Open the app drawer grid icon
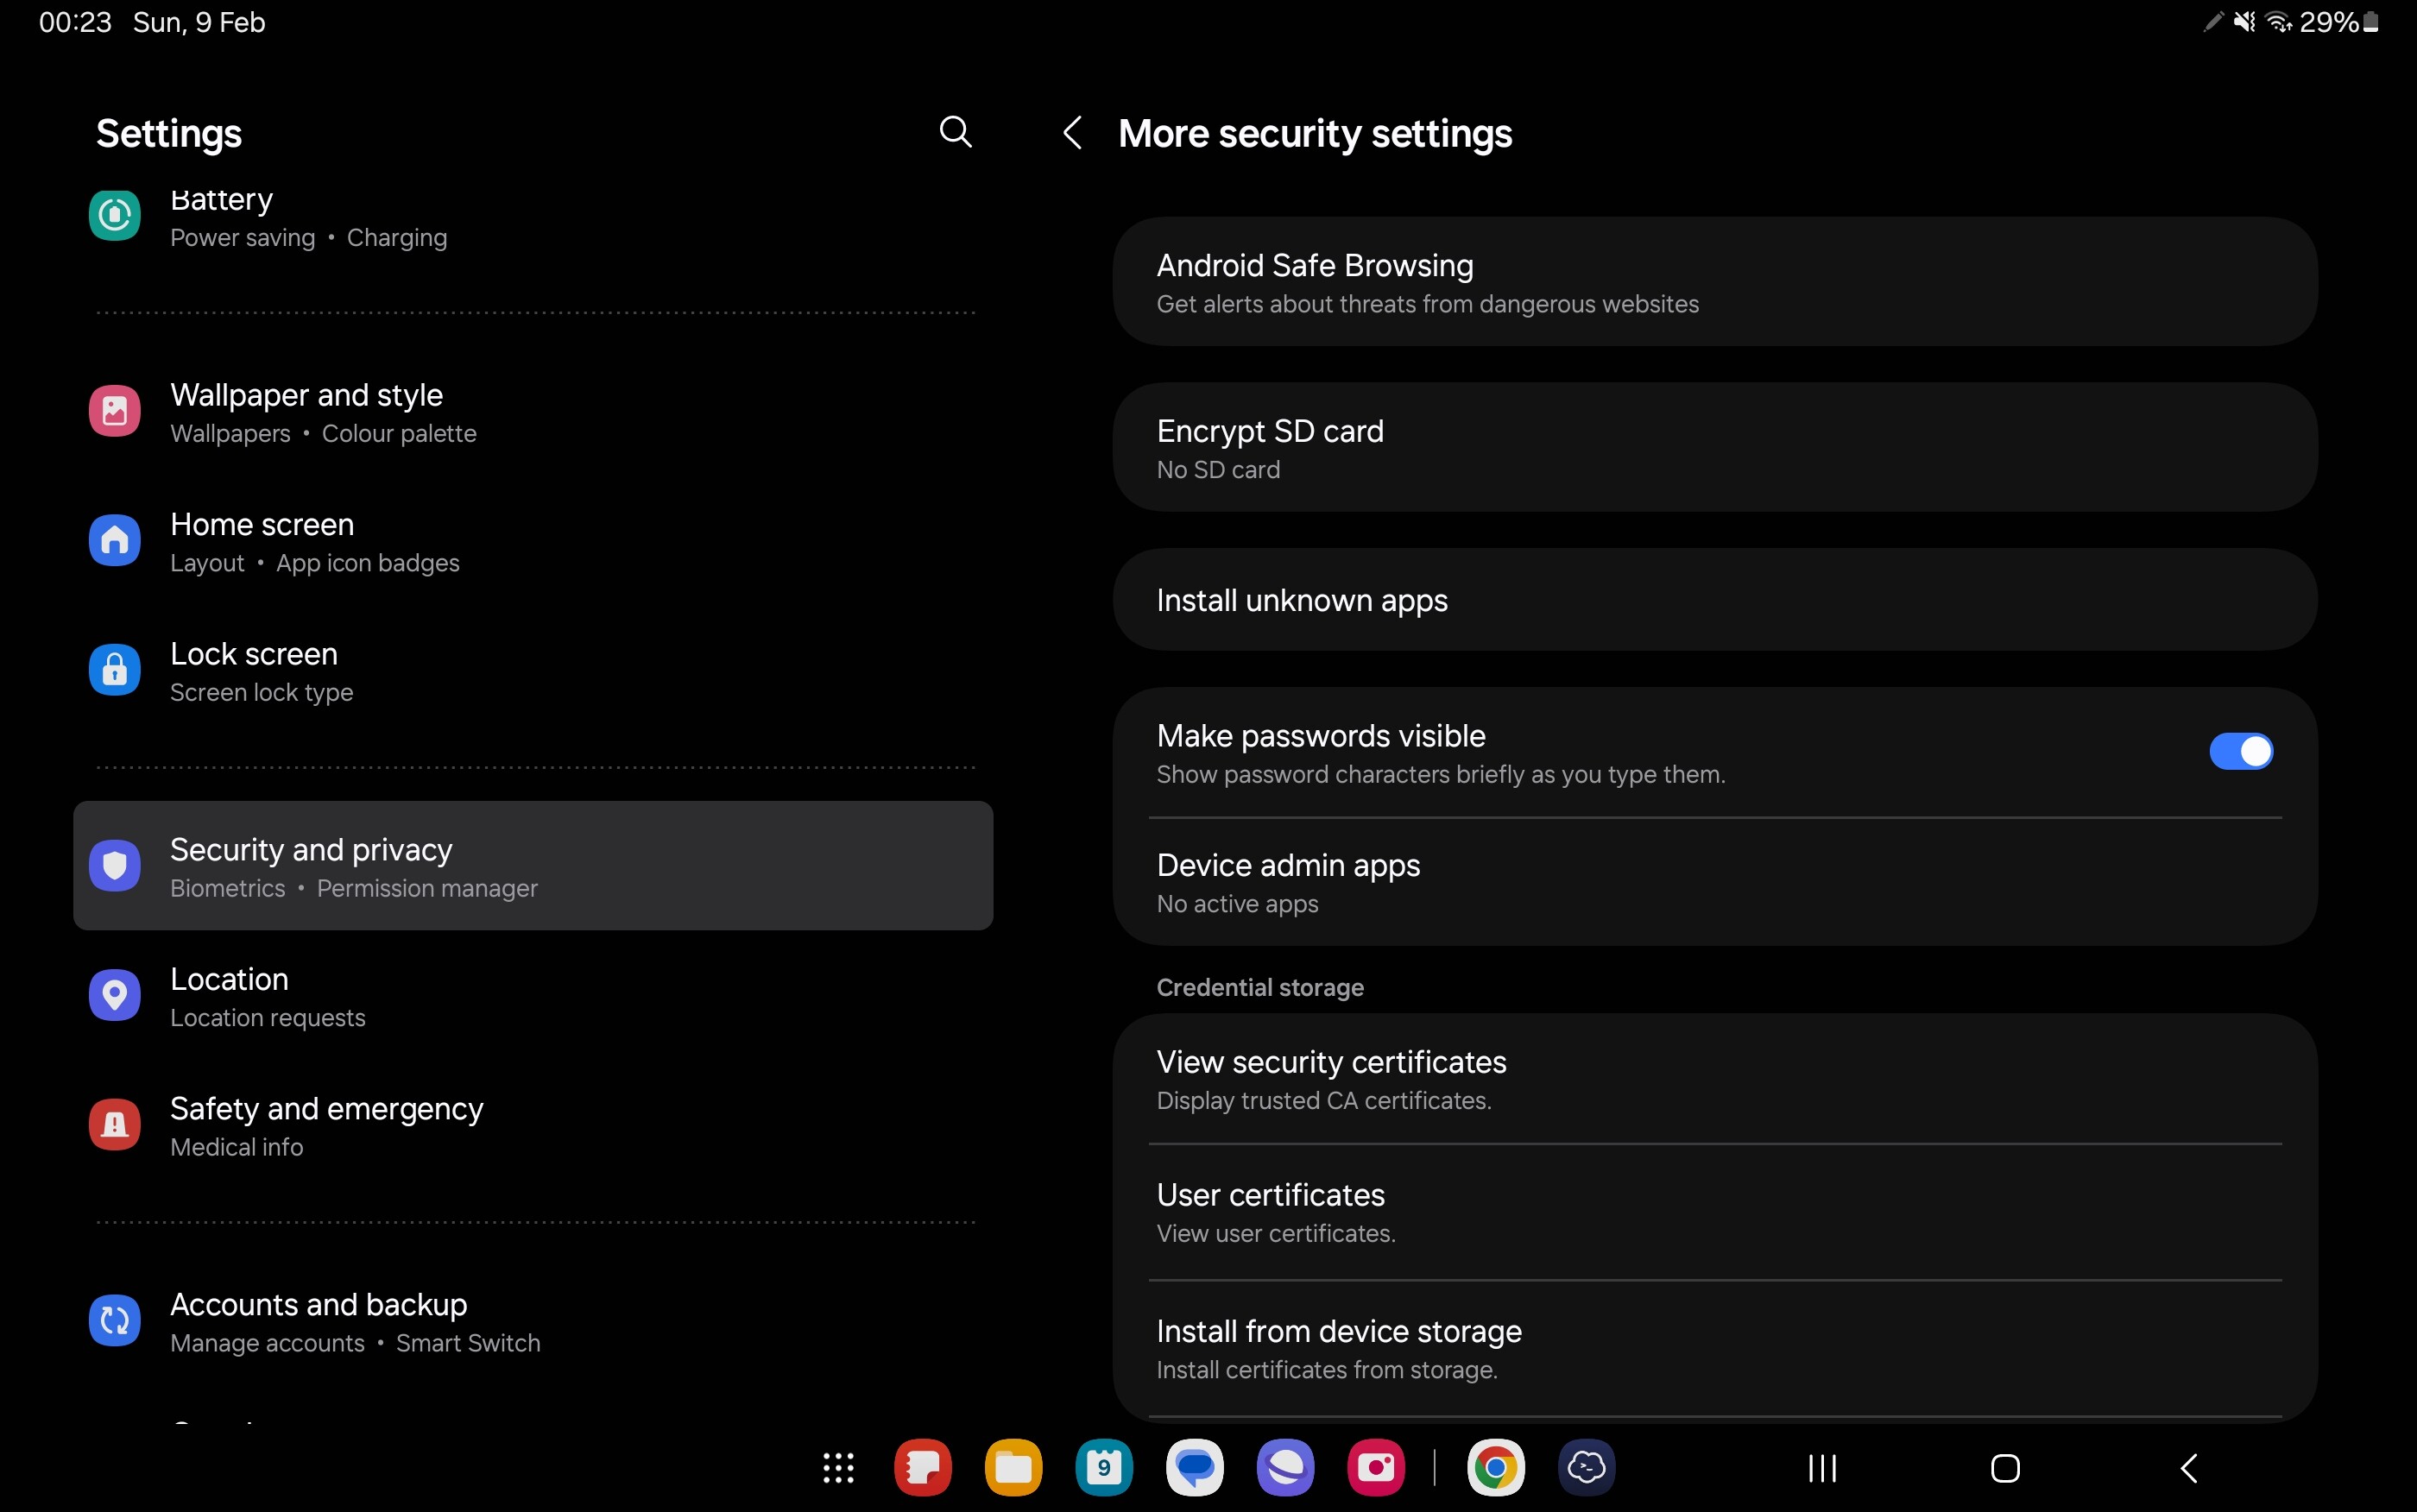2417x1512 pixels. pos(838,1468)
